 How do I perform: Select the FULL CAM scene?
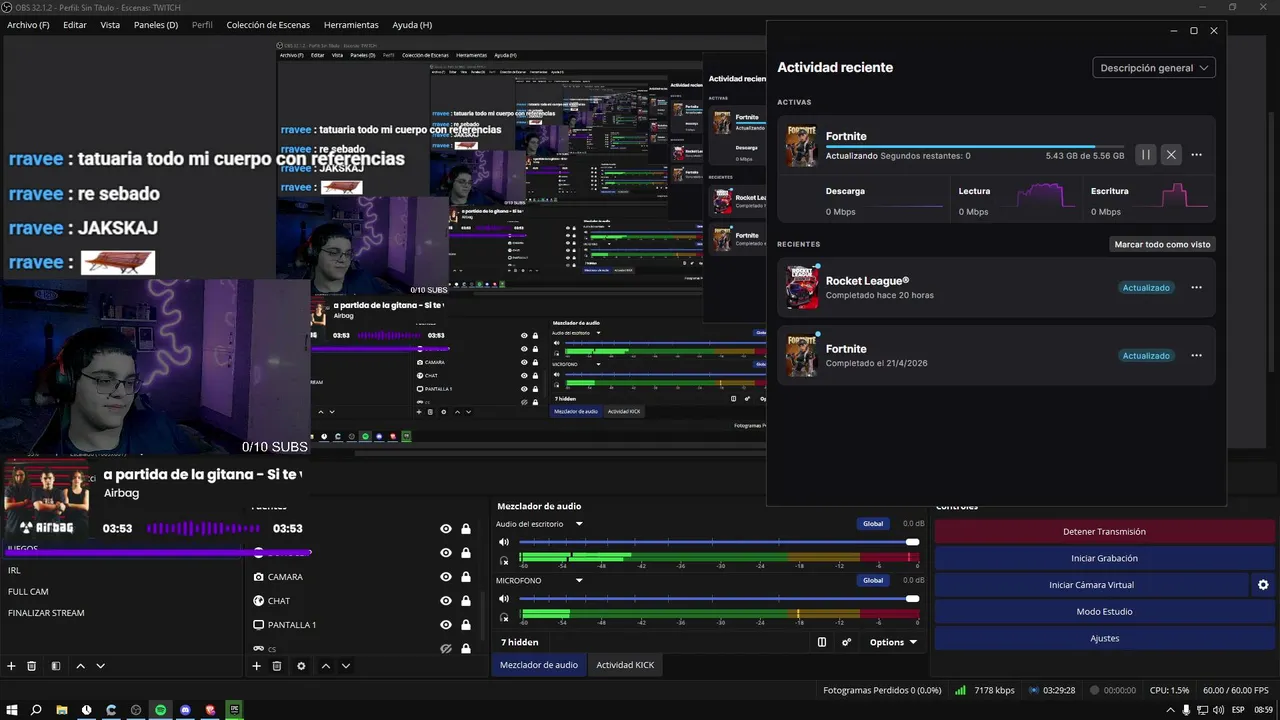pos(28,592)
